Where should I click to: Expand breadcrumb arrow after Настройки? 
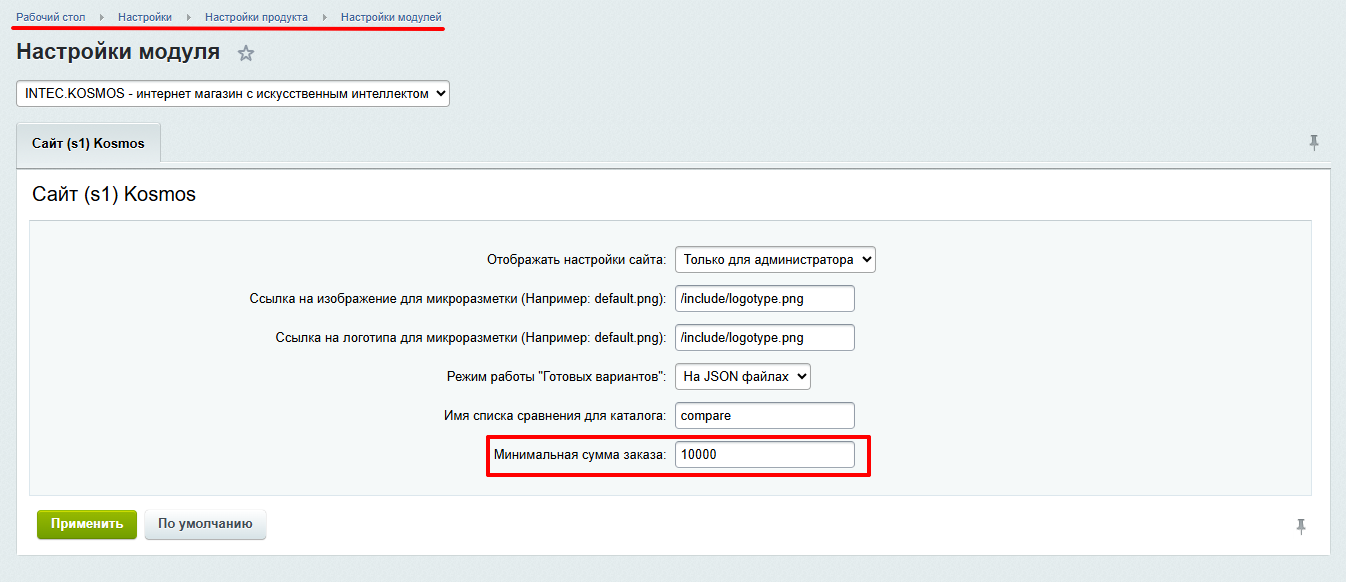(188, 18)
